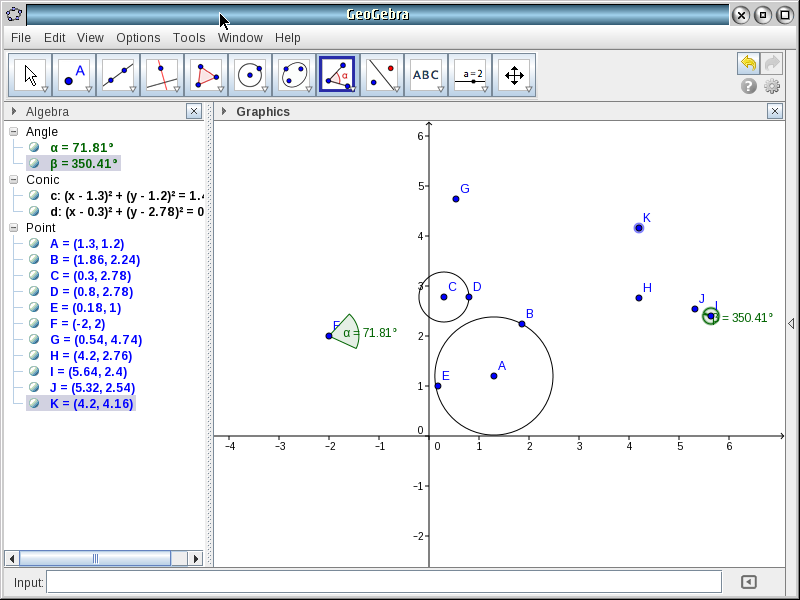Viewport: 800px width, 600px height.
Task: Collapse the Point group in Algebra view
Action: [13, 227]
